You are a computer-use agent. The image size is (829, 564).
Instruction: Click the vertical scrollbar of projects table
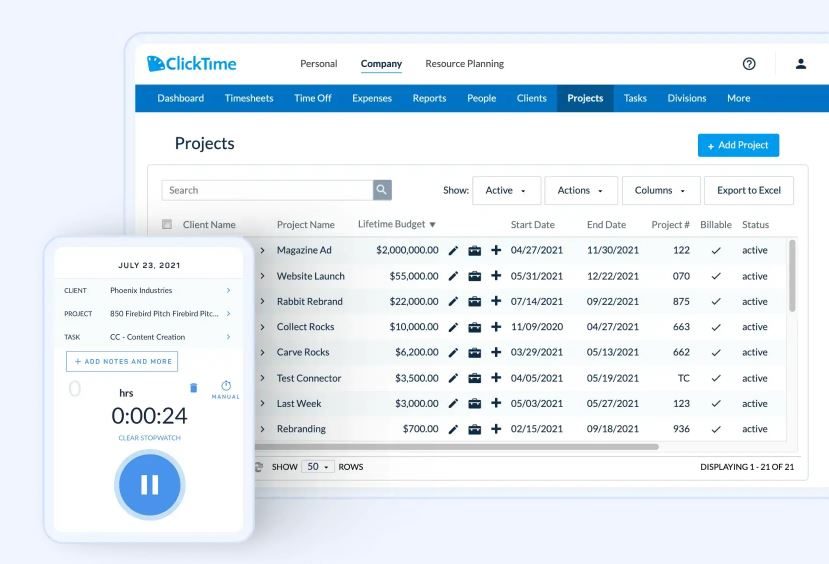[x=792, y=275]
